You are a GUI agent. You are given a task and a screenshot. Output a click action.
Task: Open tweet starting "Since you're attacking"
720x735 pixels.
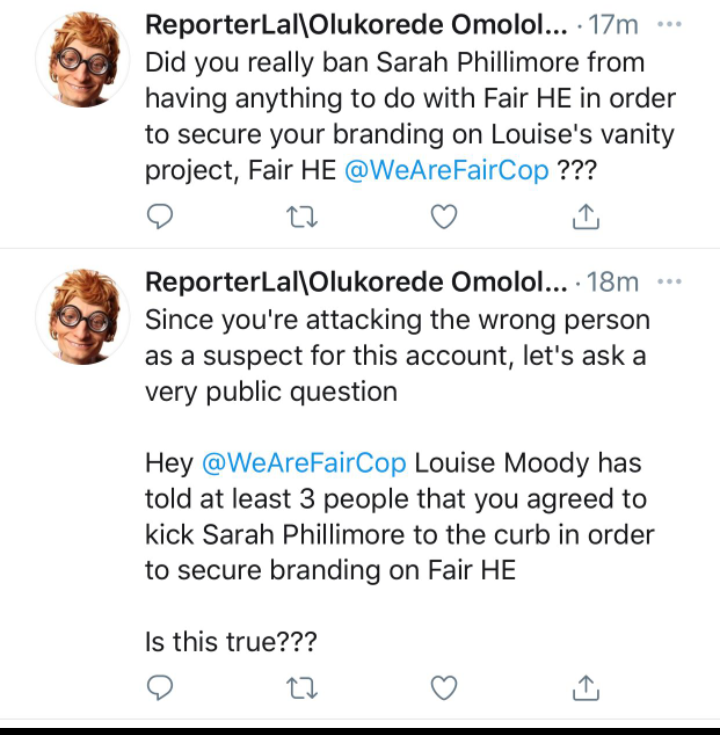tap(400, 357)
